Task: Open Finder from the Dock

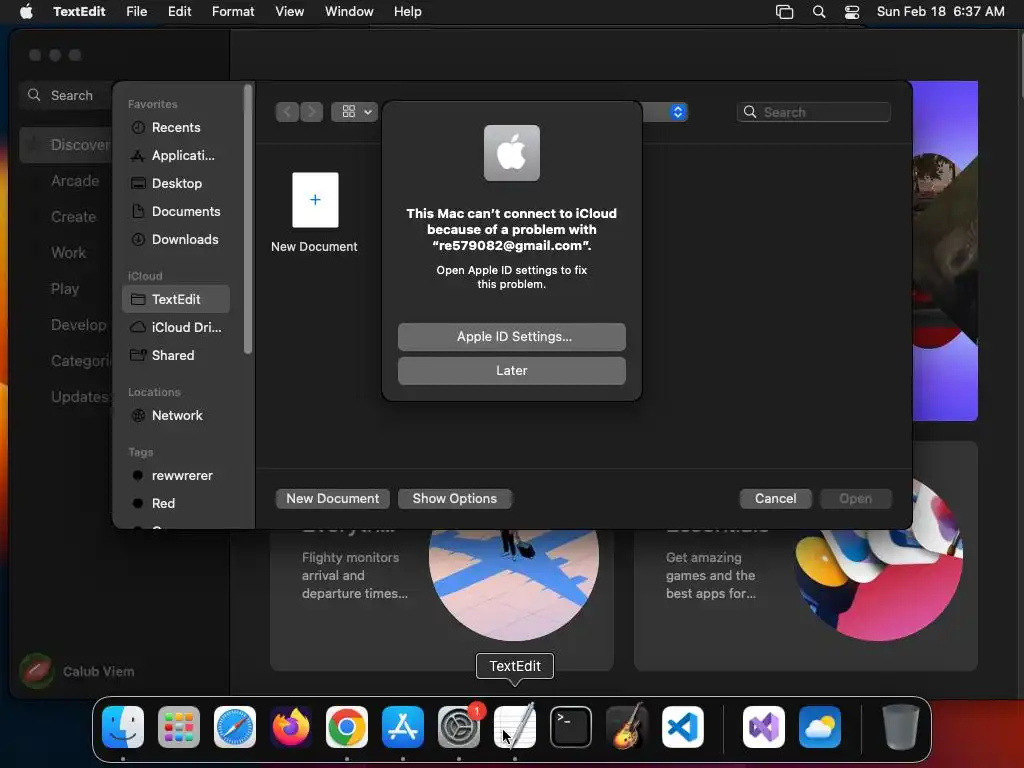Action: click(123, 727)
